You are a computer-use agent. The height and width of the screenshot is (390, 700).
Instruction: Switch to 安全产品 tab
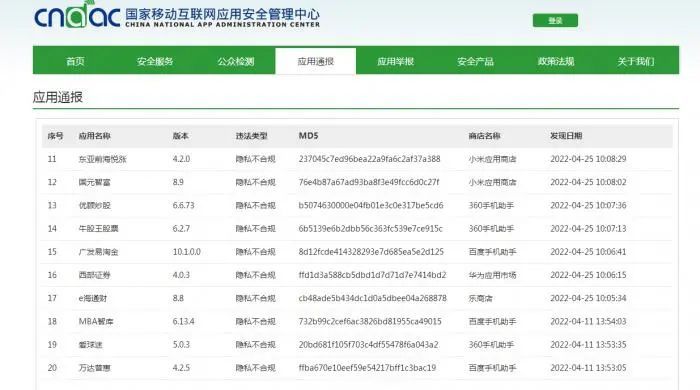pyautogui.click(x=475, y=62)
